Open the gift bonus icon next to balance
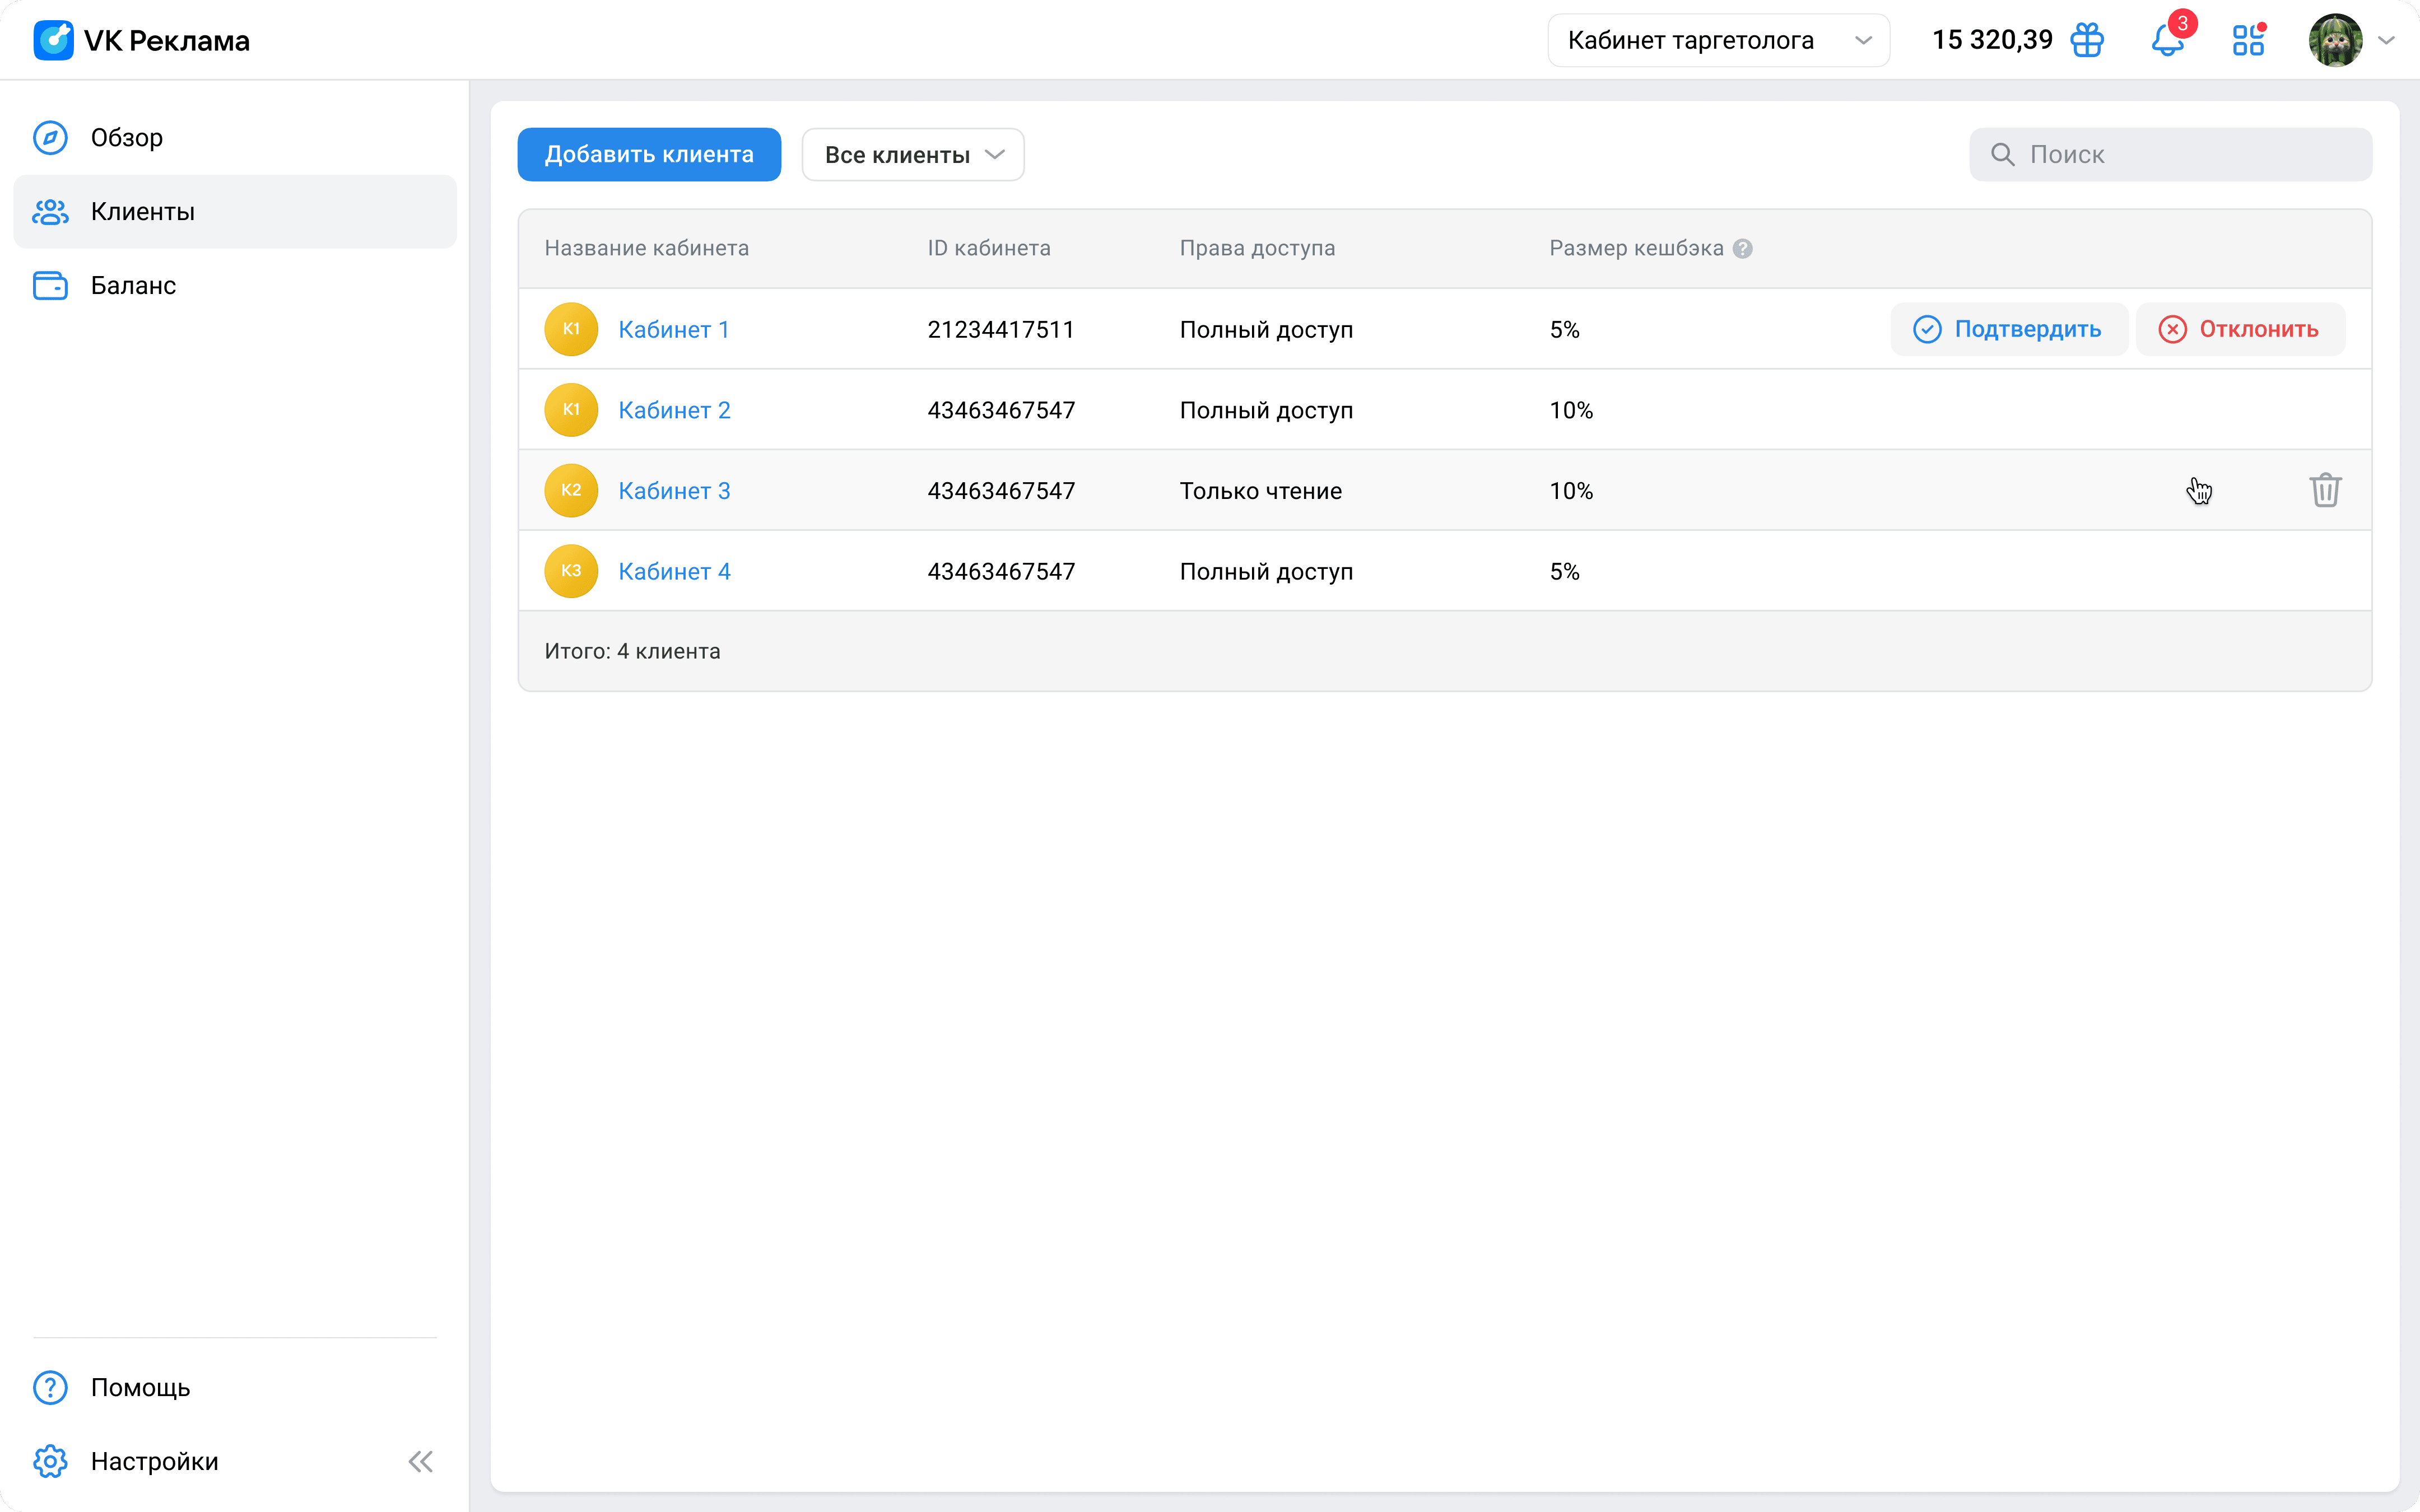The width and height of the screenshot is (2420, 1512). click(2087, 40)
